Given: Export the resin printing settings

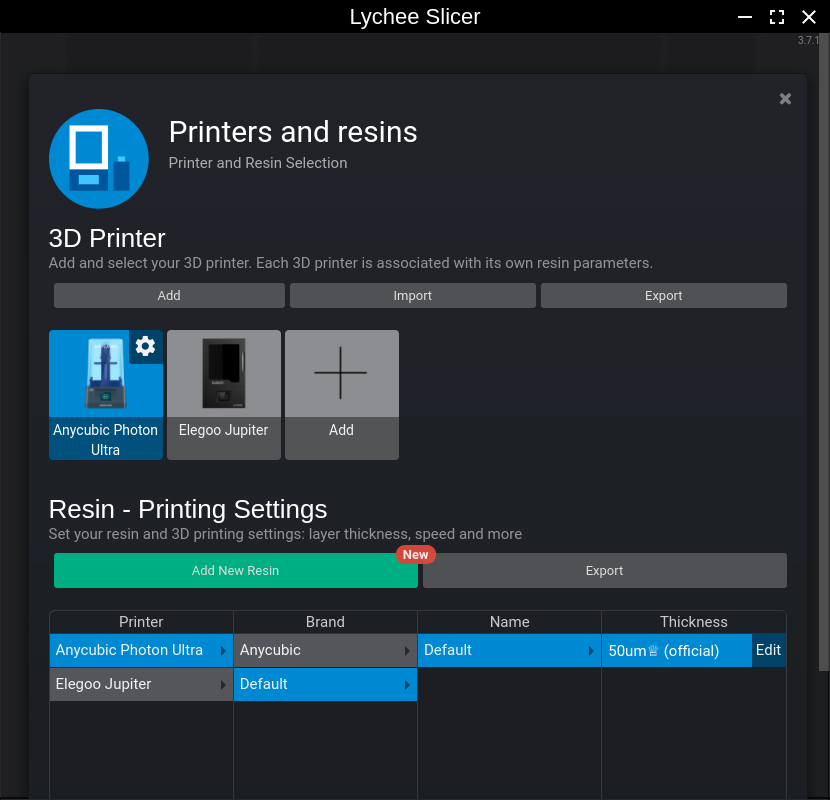Looking at the screenshot, I should coord(604,571).
